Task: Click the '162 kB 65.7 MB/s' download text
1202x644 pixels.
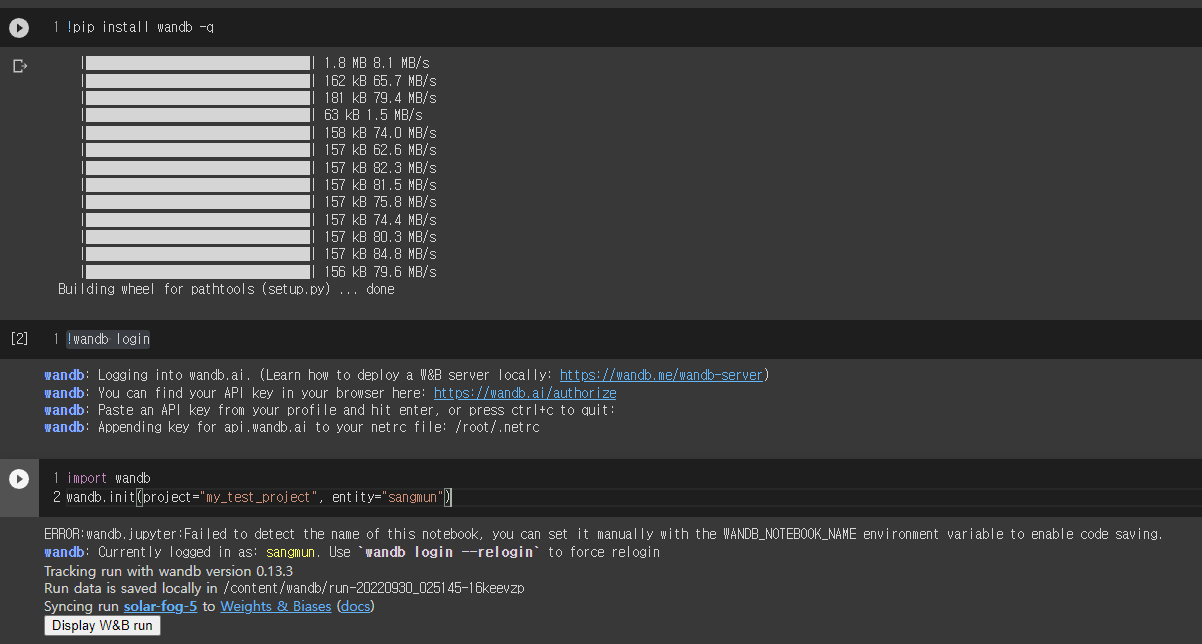Action: click(380, 81)
